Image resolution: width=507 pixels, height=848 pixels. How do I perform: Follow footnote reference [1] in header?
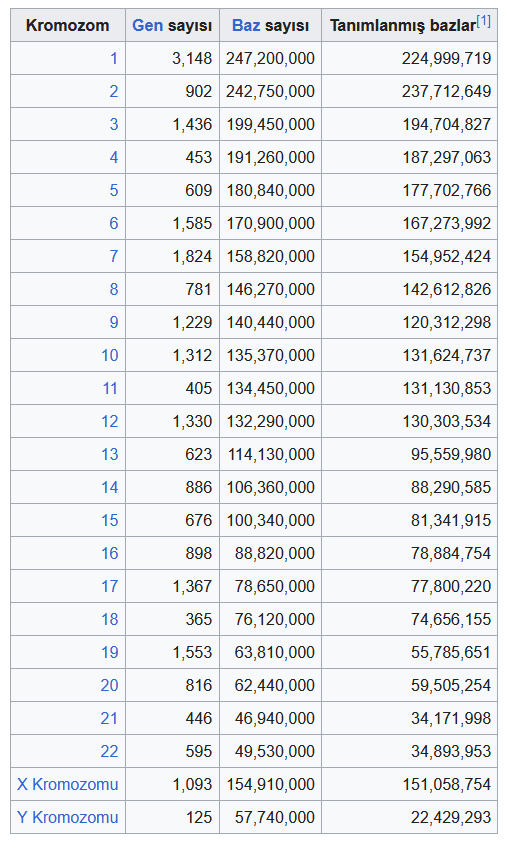pos(484,21)
